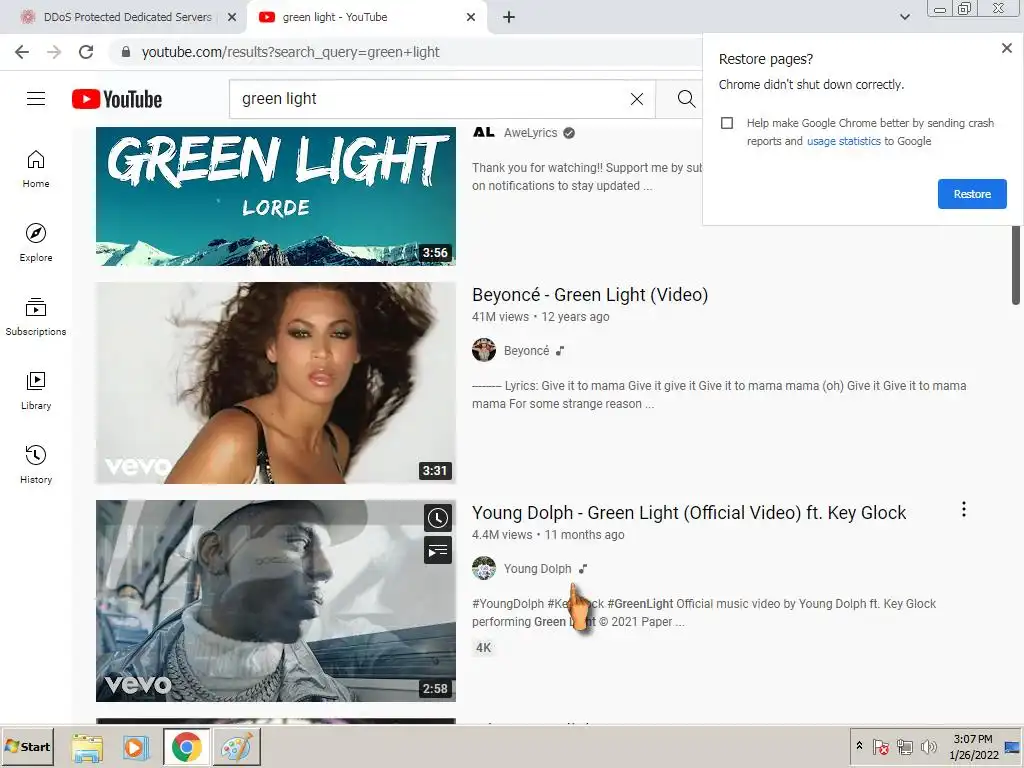Image resolution: width=1024 pixels, height=768 pixels.
Task: Open Beyoncé - Green Light (Video) title
Action: (590, 295)
